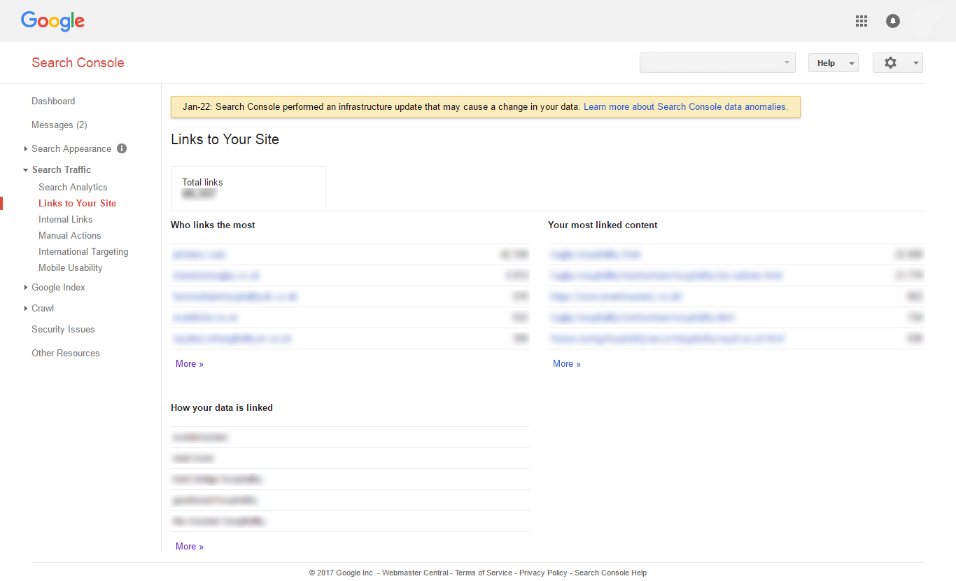Open International Targeting
Screen dimensions: 956x581
pos(83,252)
